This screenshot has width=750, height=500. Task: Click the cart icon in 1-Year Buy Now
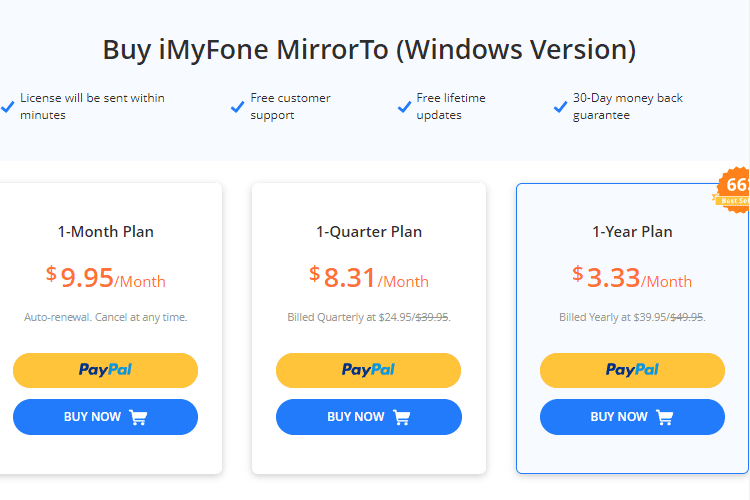(665, 417)
